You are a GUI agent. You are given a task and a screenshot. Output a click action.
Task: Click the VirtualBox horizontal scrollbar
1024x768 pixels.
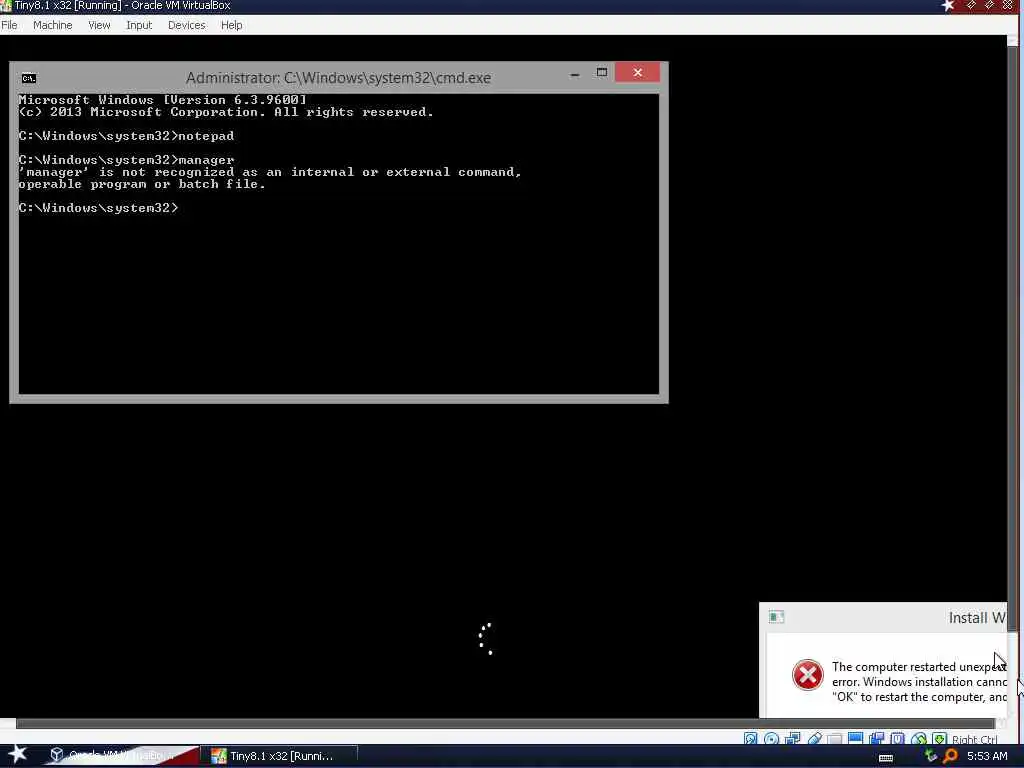(x=504, y=724)
